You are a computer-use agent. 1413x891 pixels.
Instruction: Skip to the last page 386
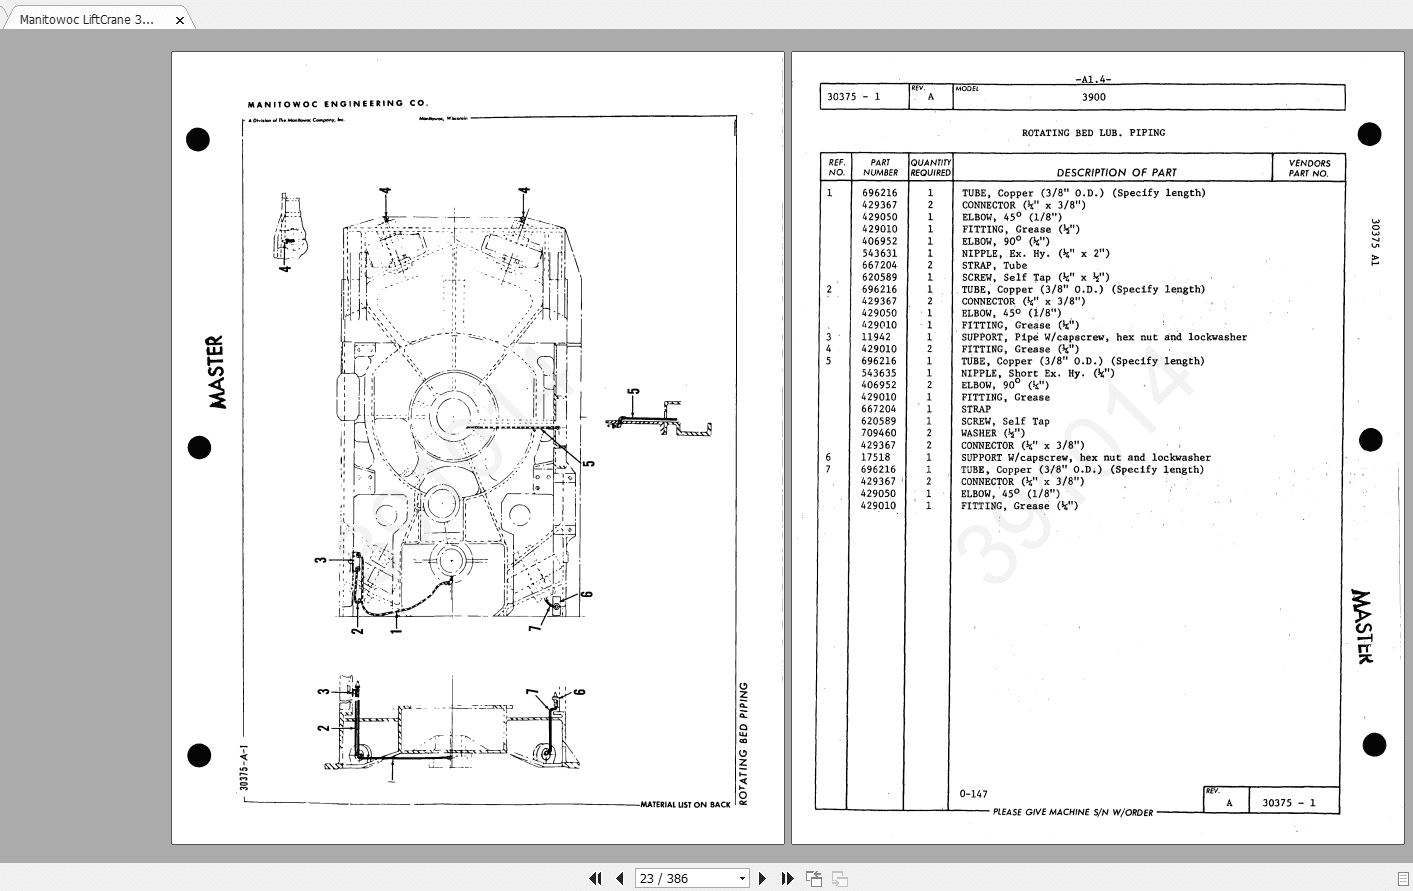click(787, 878)
